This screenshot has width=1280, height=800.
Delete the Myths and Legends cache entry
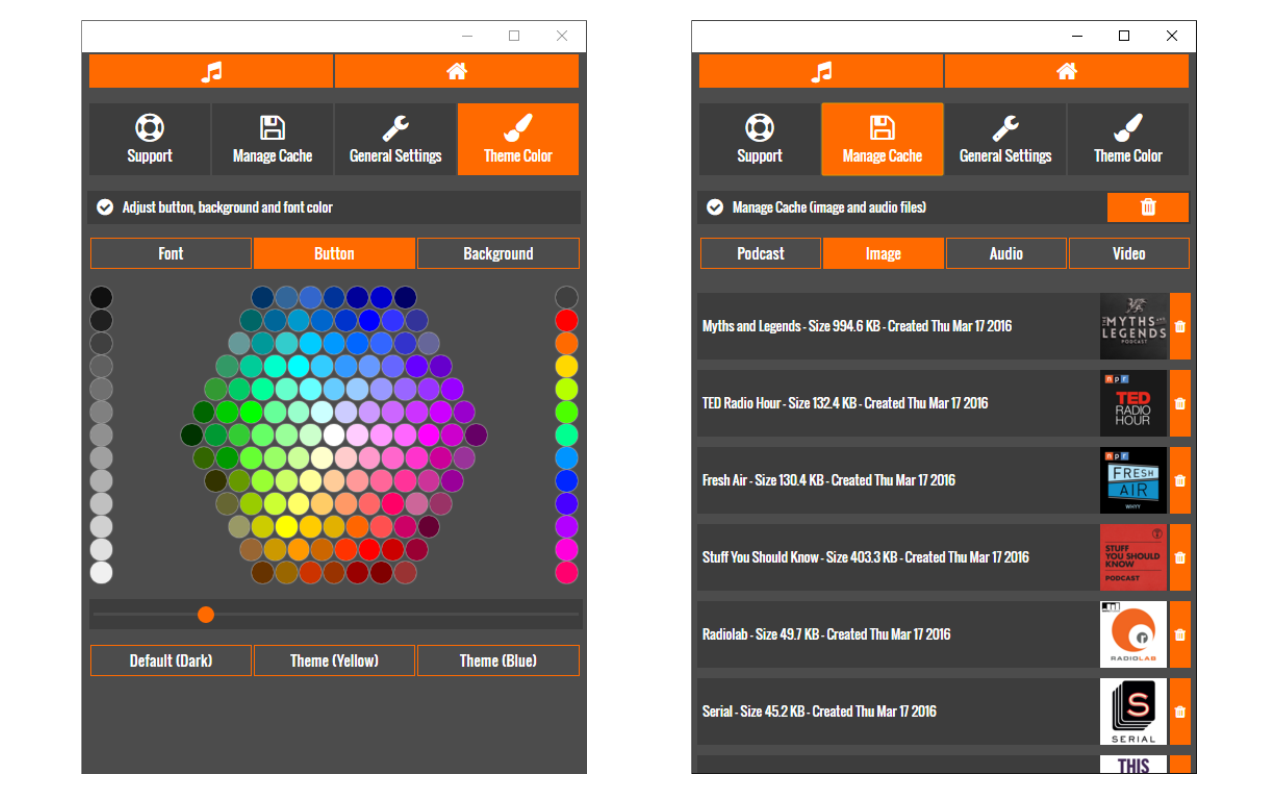(1180, 326)
